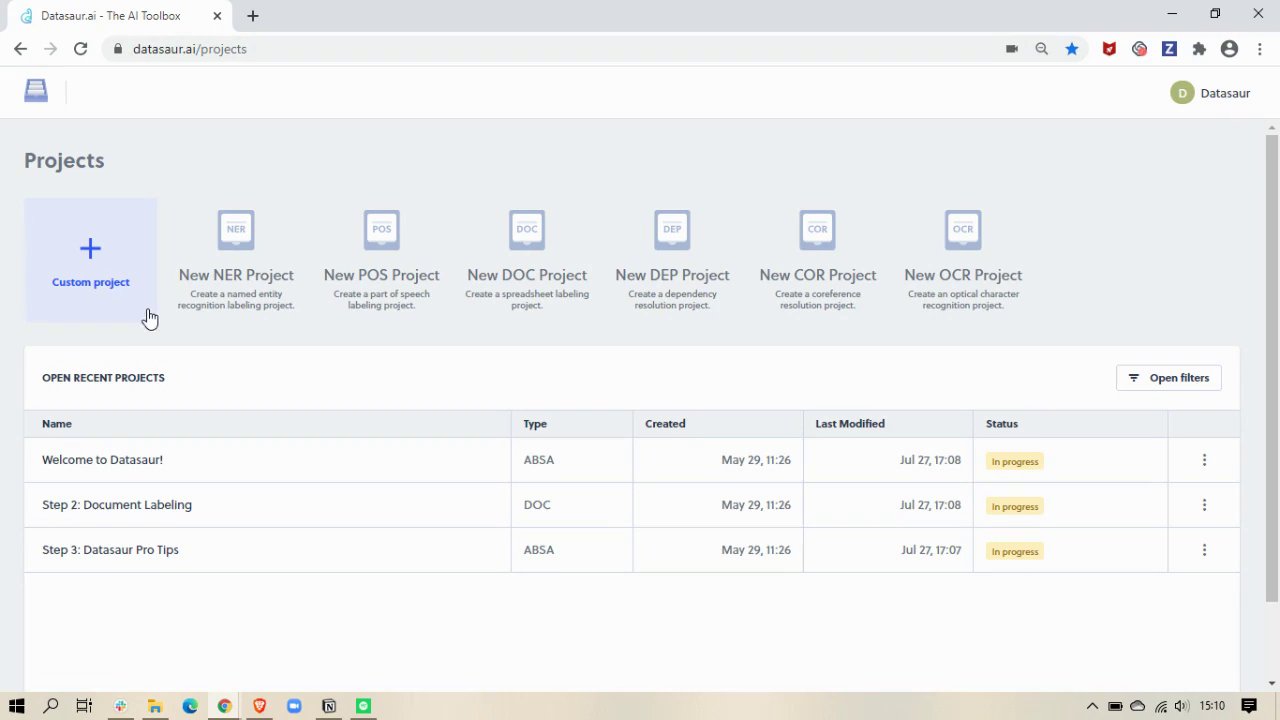Click the In progress status for Step 2
Screen dimensions: 1280x720
(1015, 506)
